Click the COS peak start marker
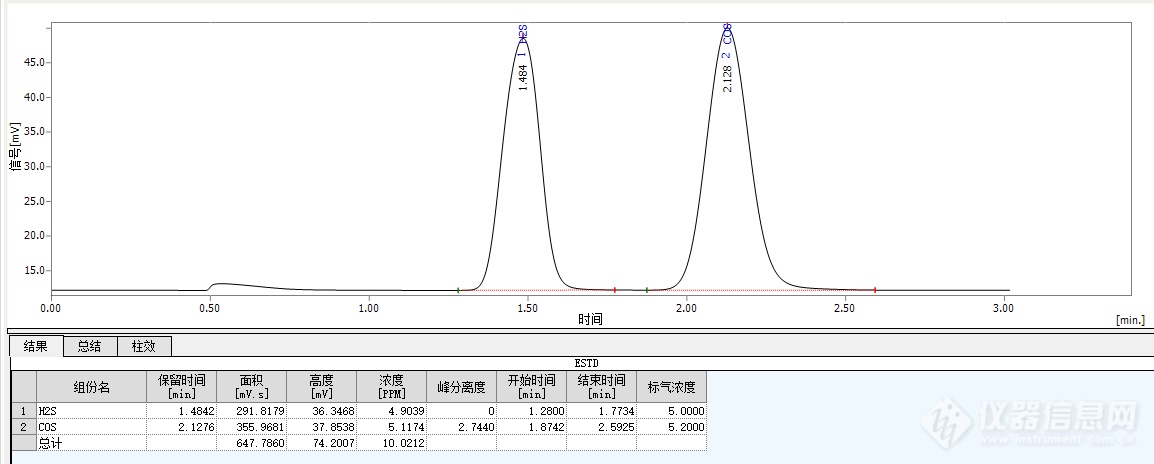The height and width of the screenshot is (464, 1154). point(647,290)
